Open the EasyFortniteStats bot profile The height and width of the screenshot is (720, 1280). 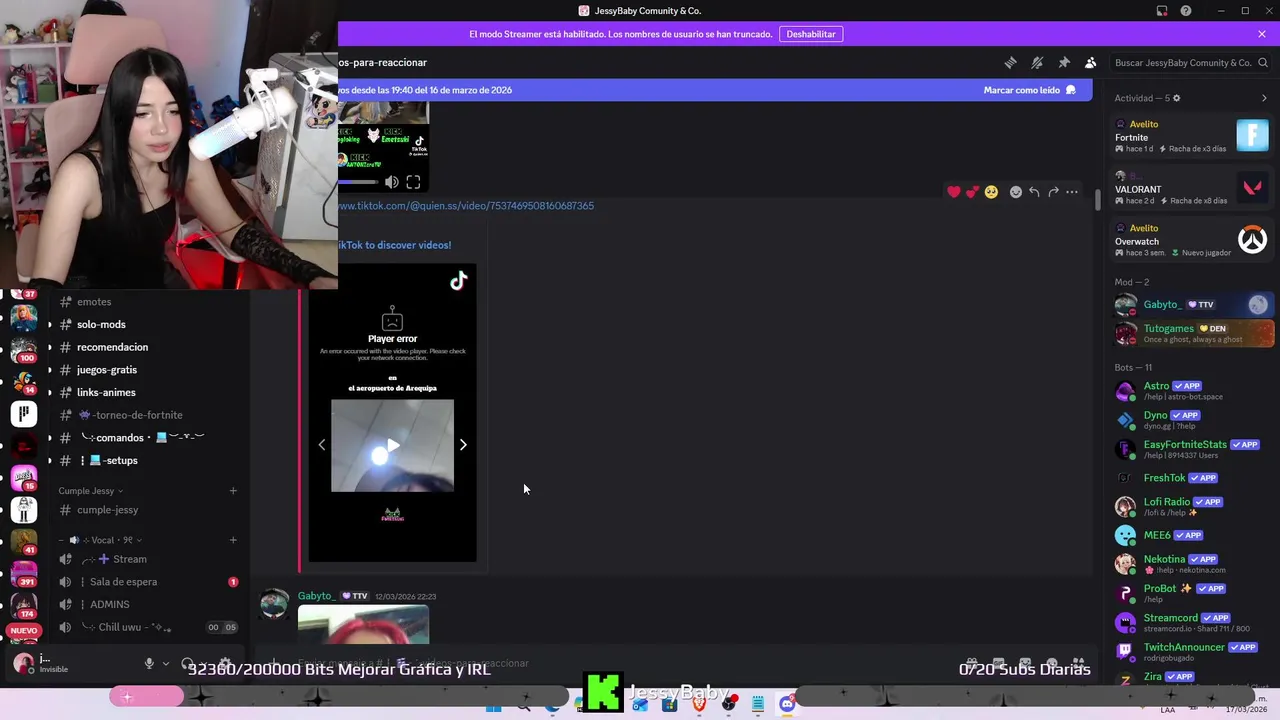(1193, 449)
